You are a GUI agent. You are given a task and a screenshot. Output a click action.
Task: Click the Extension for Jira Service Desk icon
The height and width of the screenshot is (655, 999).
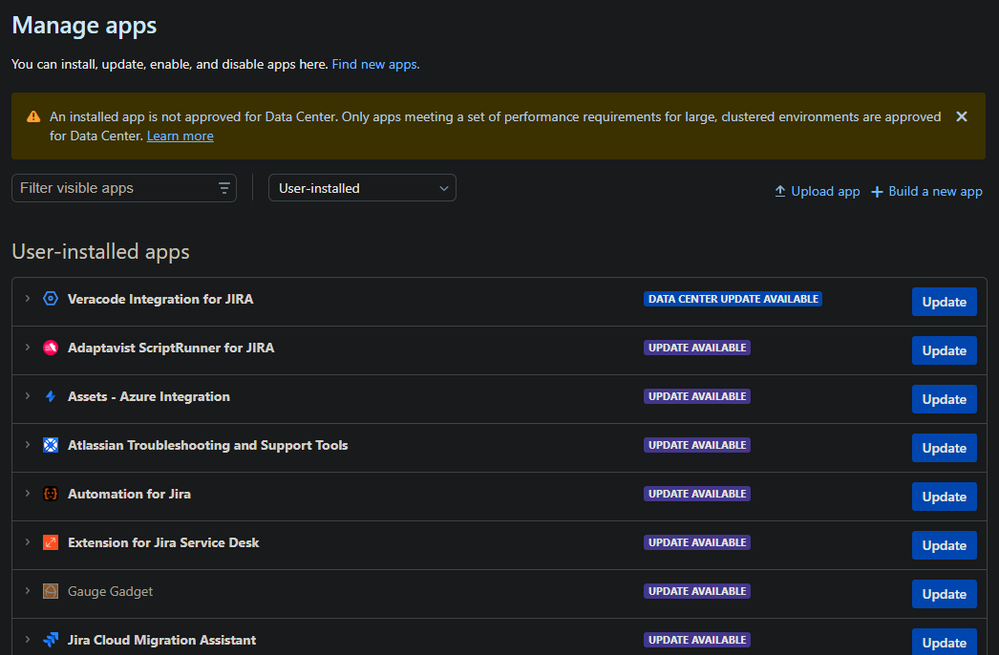tap(50, 542)
